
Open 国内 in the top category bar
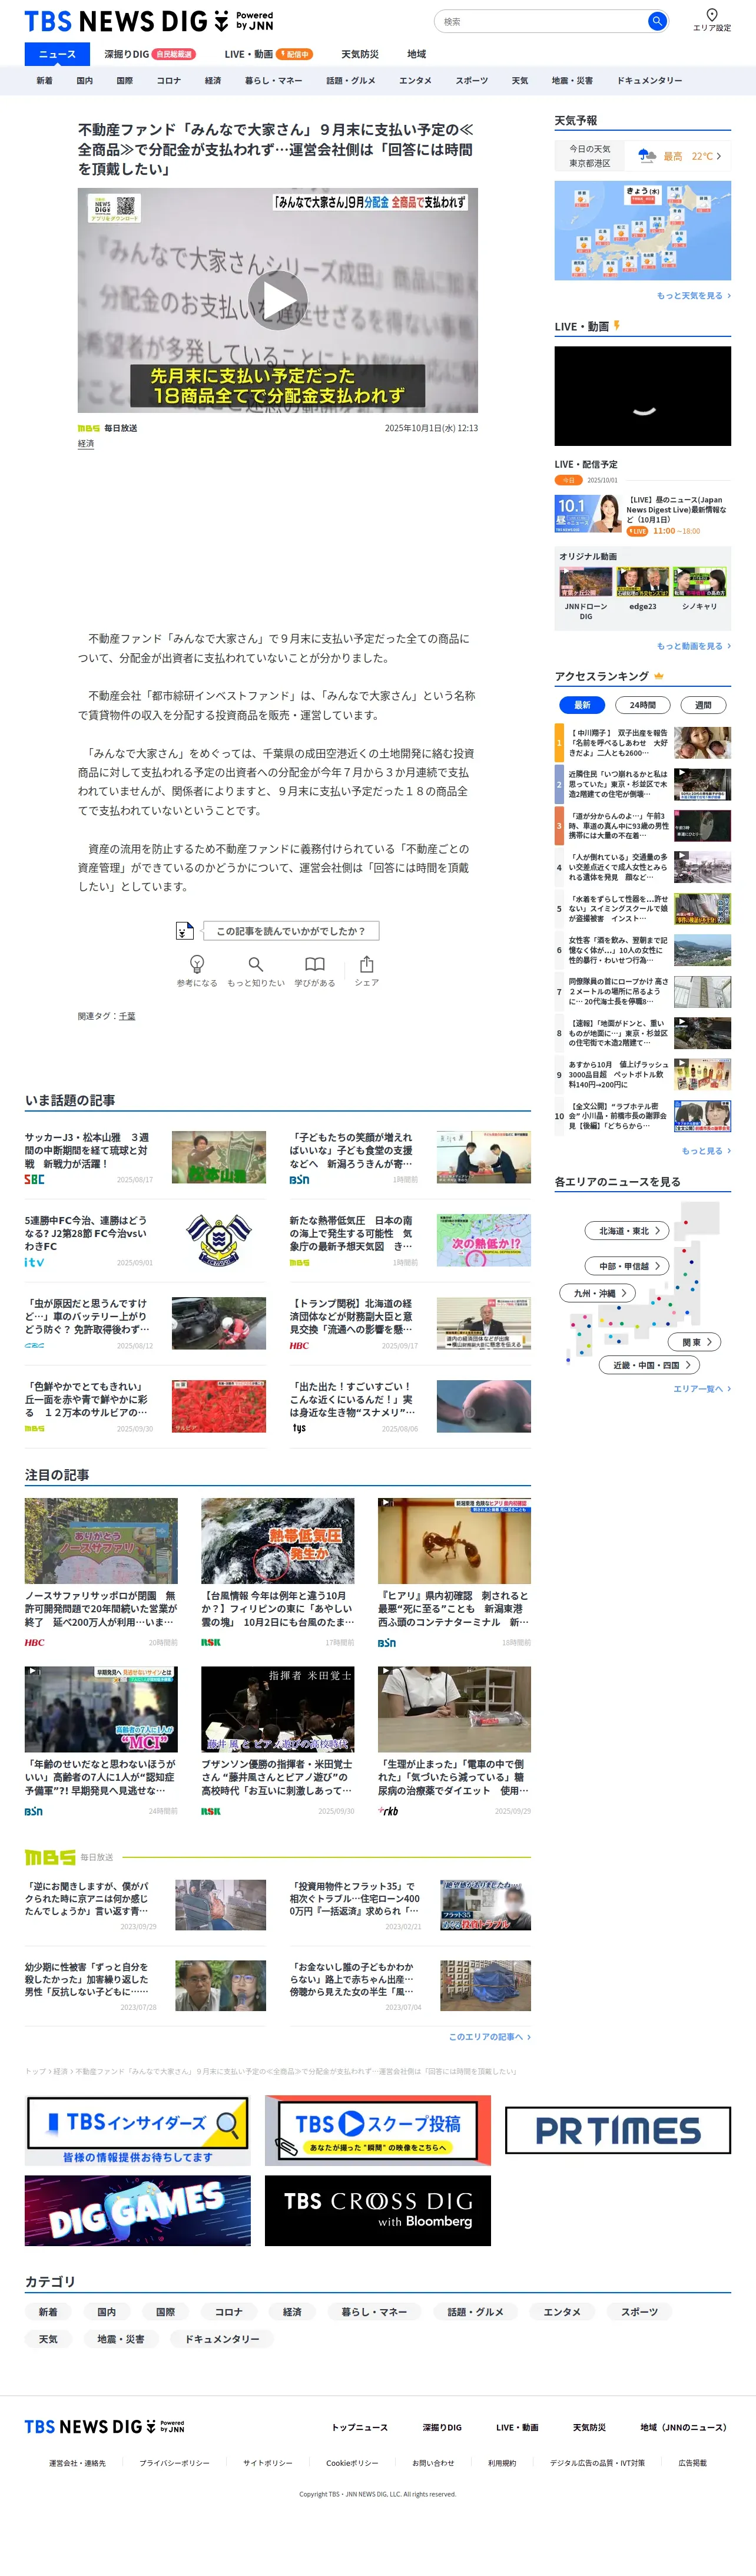tap(85, 81)
